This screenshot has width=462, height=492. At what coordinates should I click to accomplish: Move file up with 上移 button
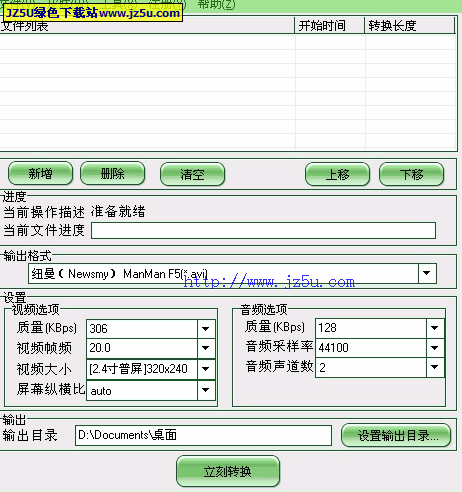pos(337,174)
